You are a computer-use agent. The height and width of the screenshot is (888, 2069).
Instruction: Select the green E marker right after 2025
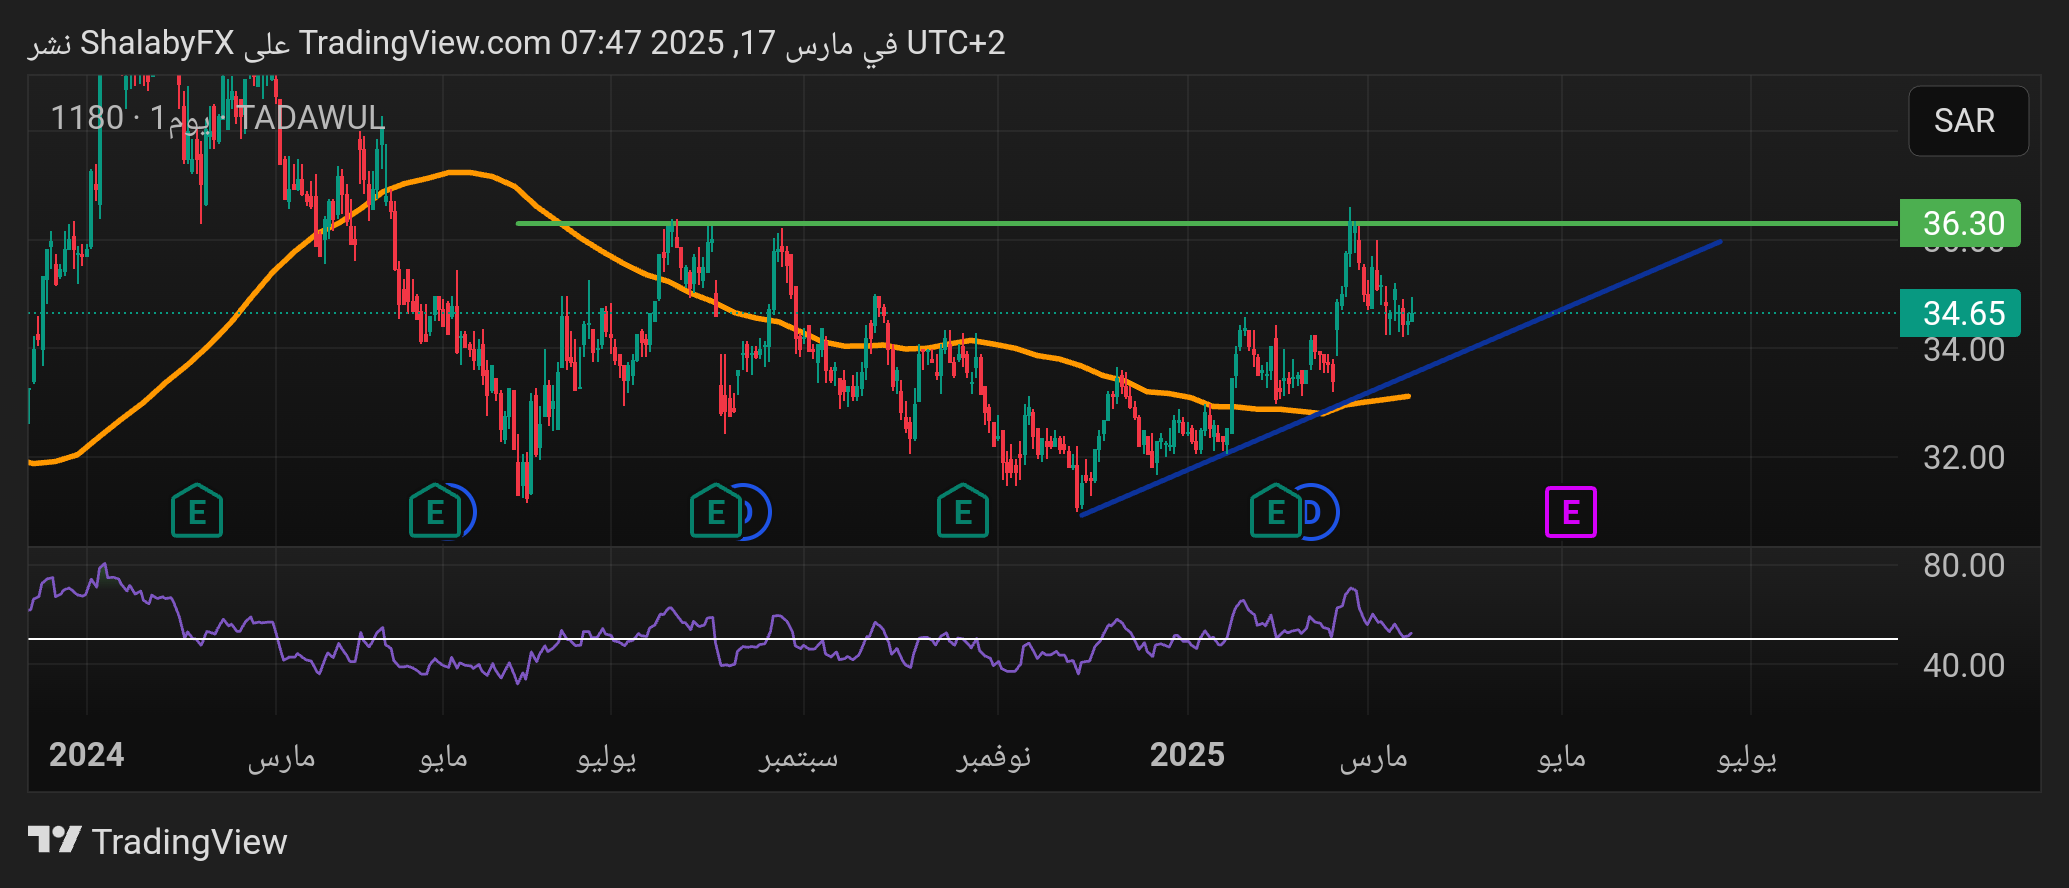[1276, 511]
